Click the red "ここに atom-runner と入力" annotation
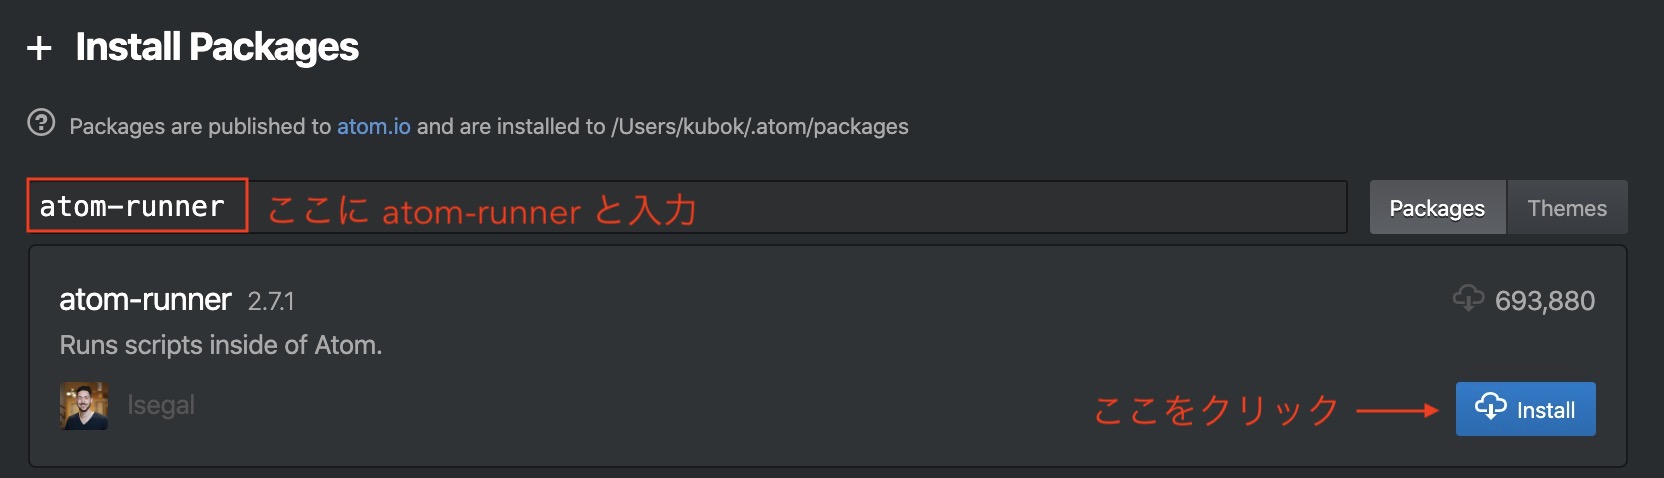Image resolution: width=1664 pixels, height=478 pixels. [x=482, y=210]
